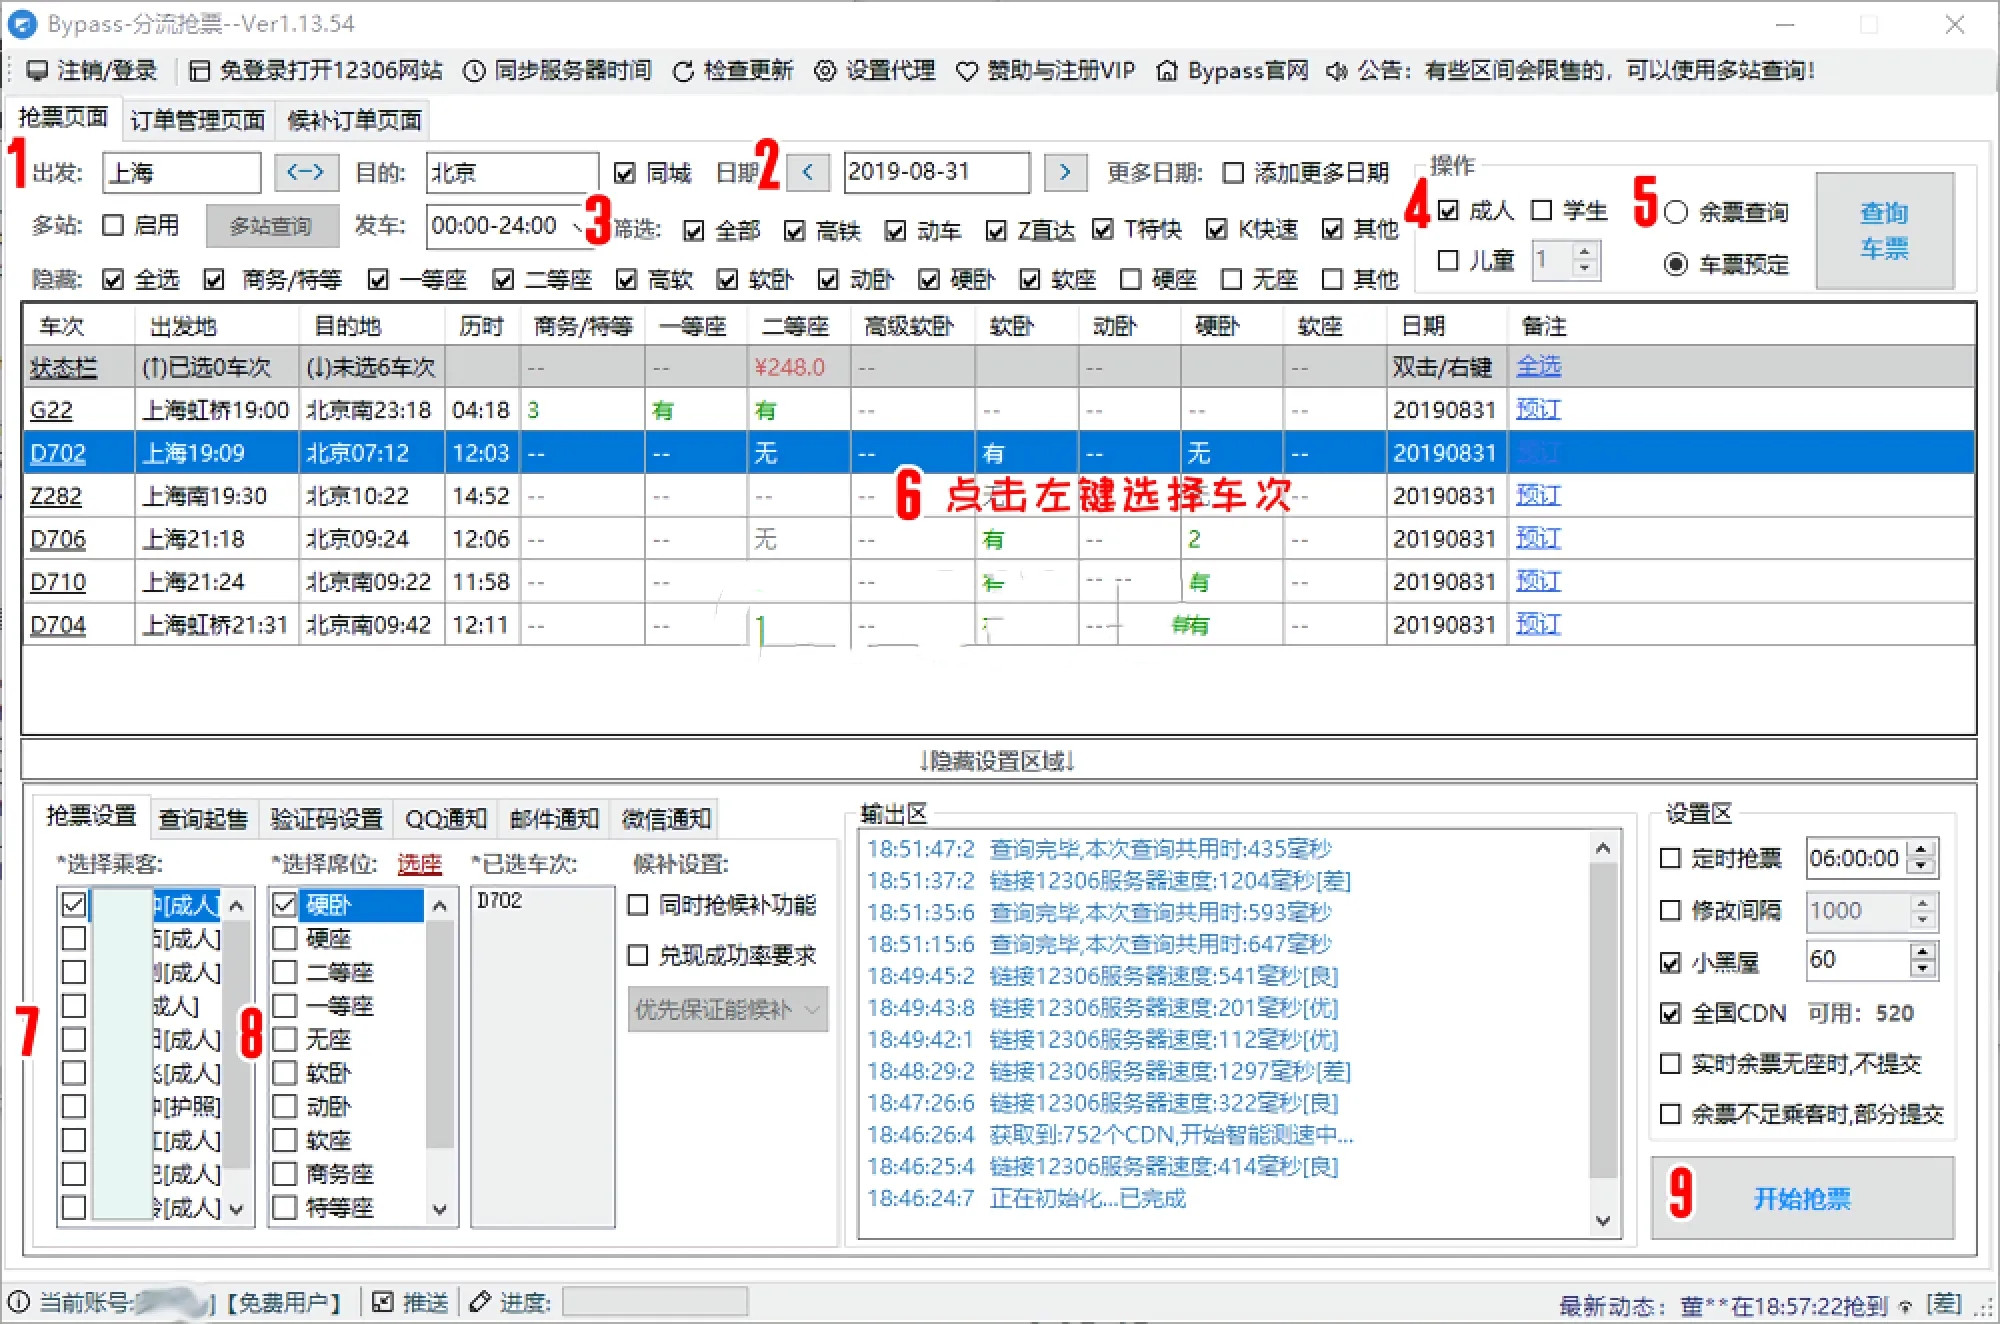Screen dimensions: 2000x1324
Task: Visit Bypass官网 with the home icon
Action: [1166, 70]
